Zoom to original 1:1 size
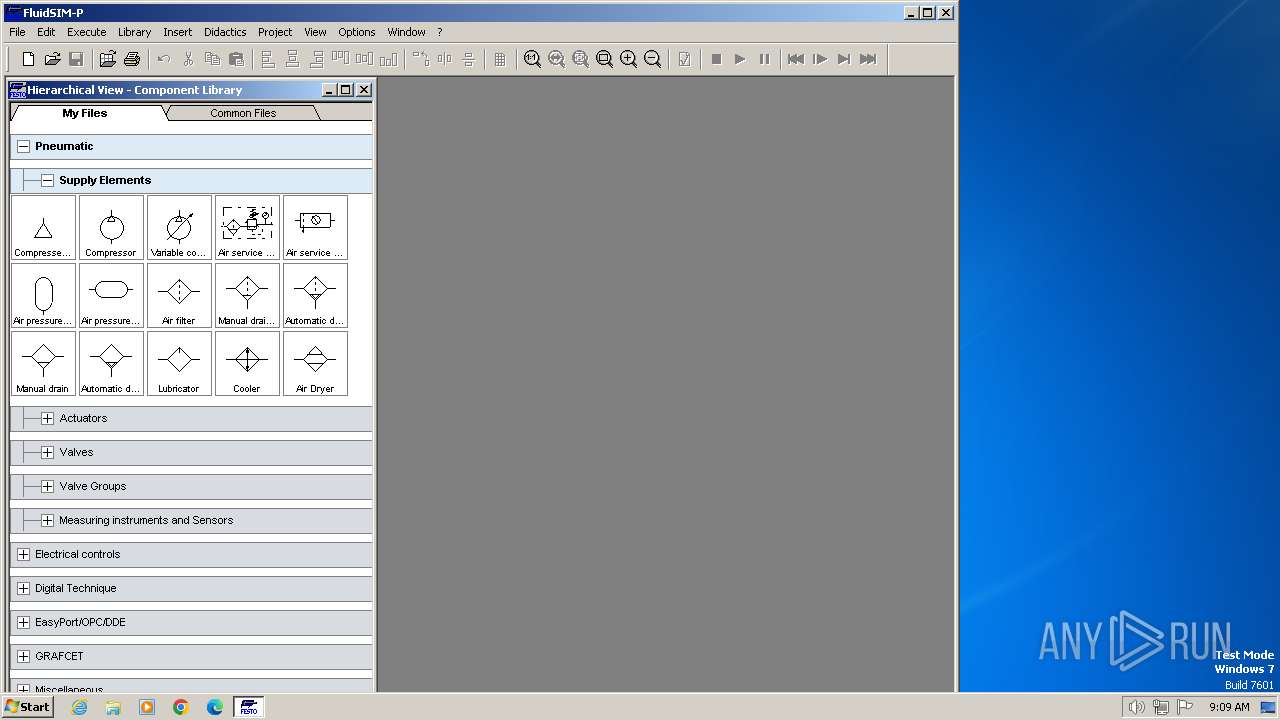The width and height of the screenshot is (1280, 720). coord(532,59)
